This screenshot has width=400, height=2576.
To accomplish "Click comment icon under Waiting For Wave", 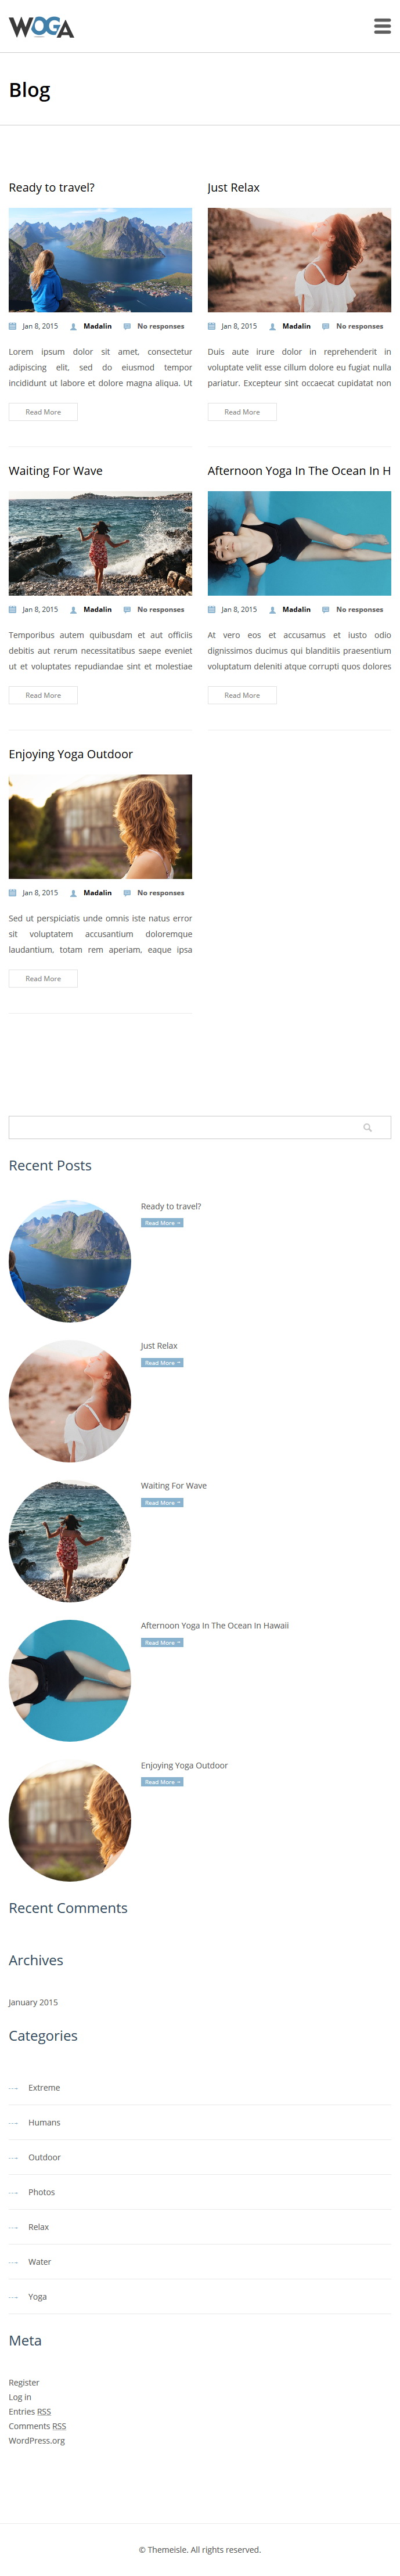I will 127,609.
